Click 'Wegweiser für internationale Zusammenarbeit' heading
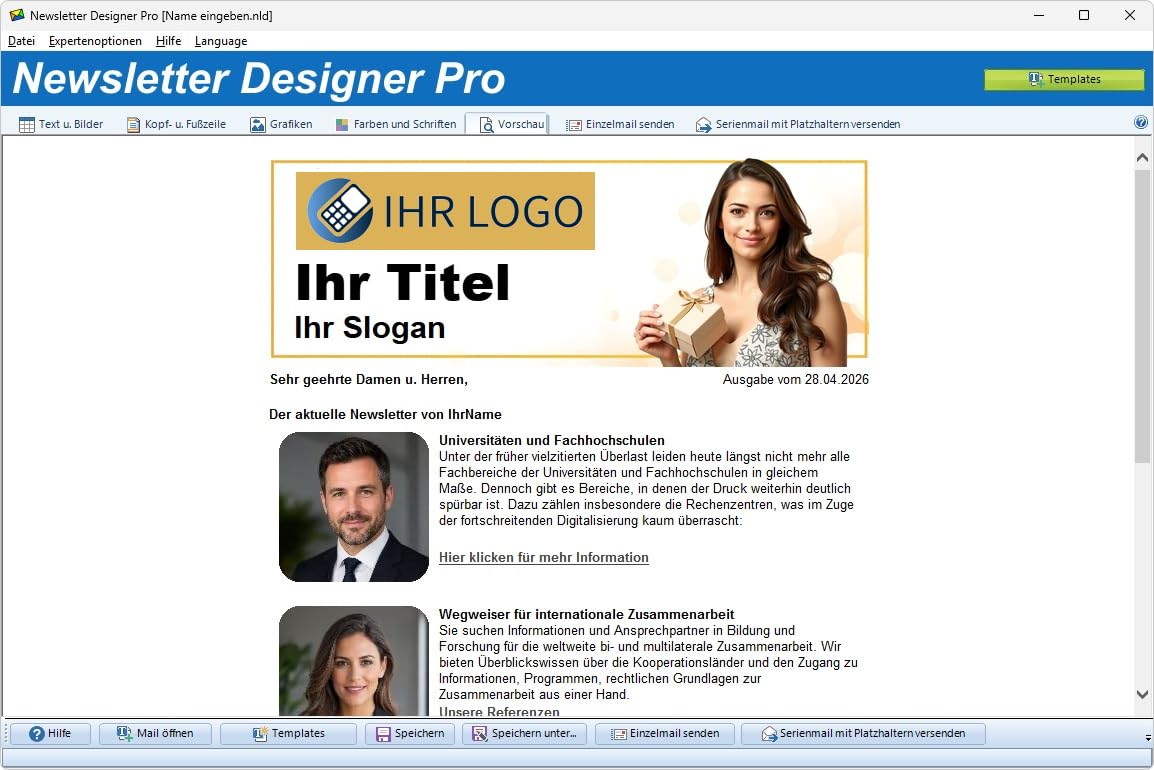 pos(587,614)
